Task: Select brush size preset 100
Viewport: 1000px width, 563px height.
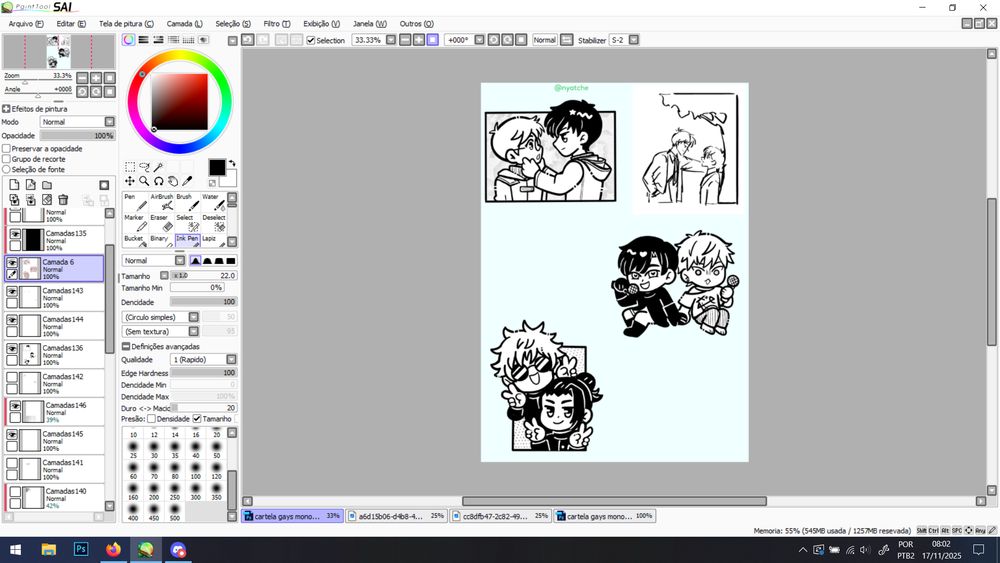Action: [196, 470]
